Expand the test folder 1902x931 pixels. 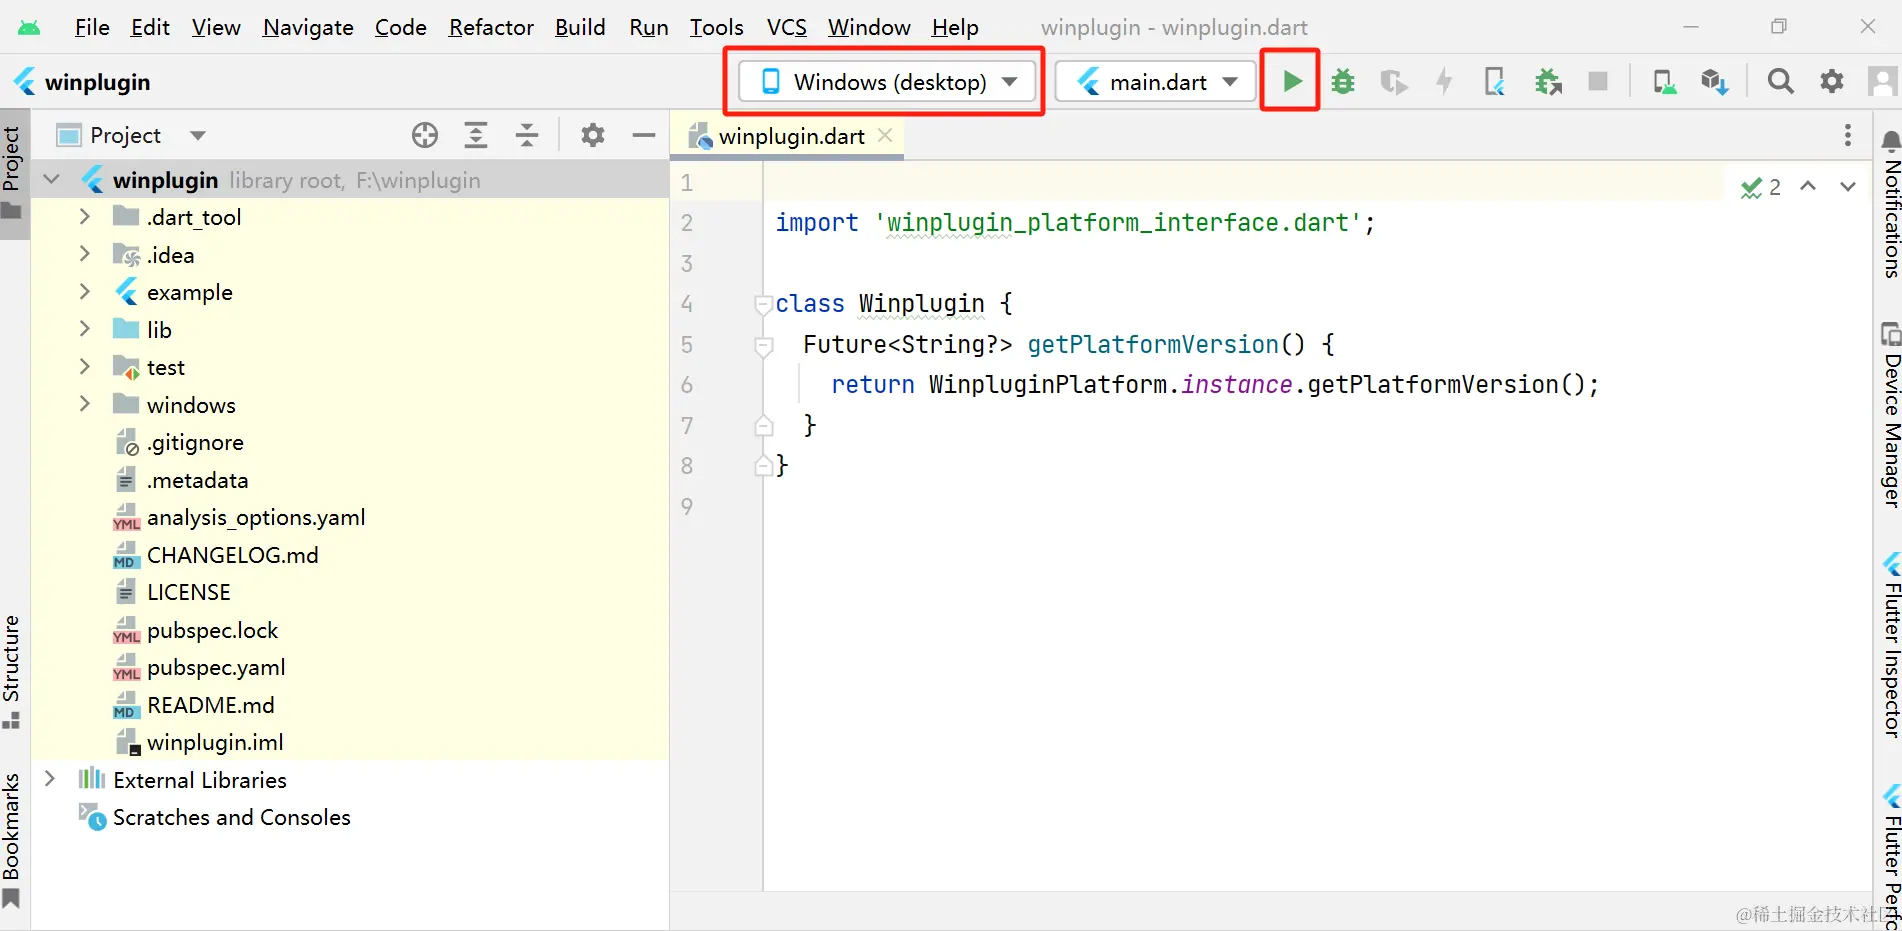85,367
